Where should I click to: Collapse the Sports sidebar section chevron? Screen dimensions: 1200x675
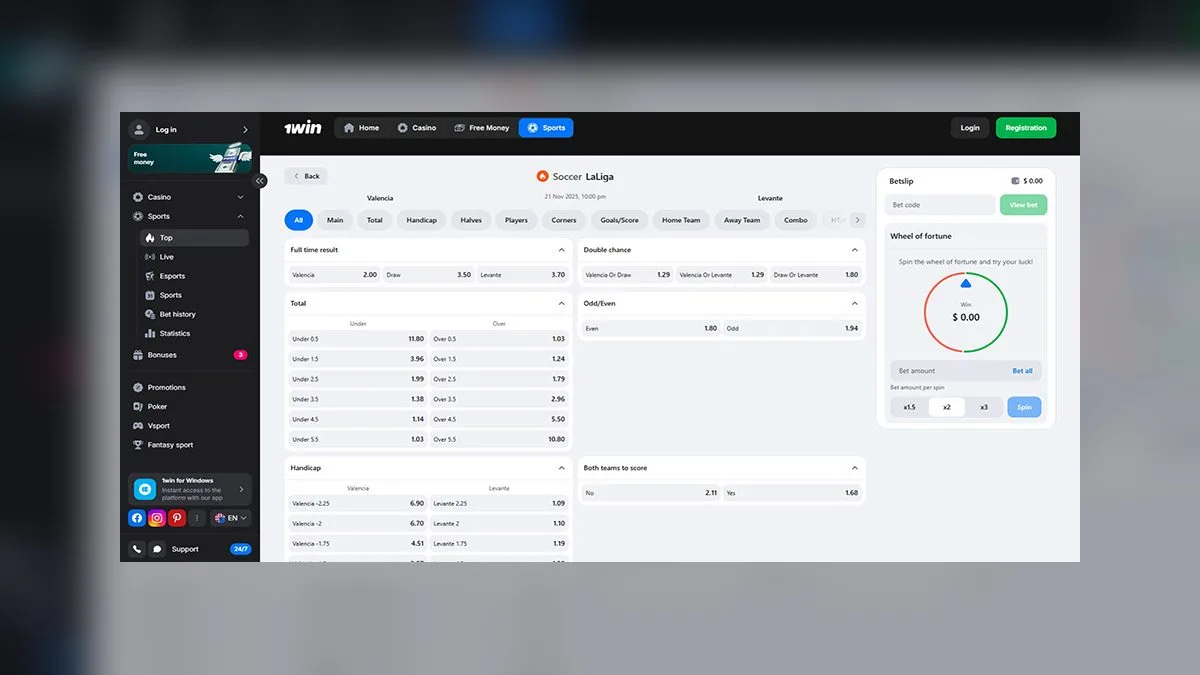(241, 216)
